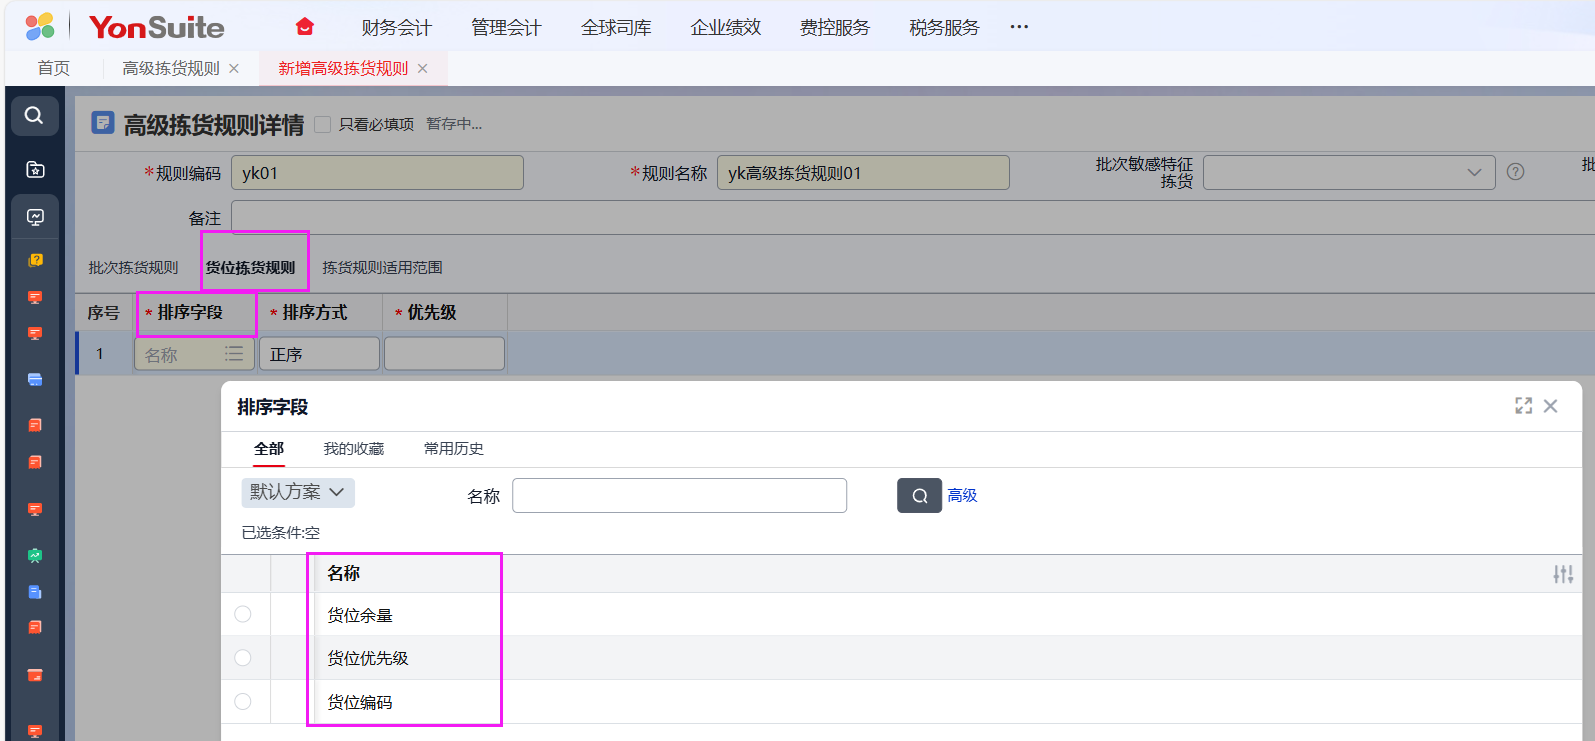
Task: Switch to the 我的收藏 tab
Action: (x=353, y=449)
